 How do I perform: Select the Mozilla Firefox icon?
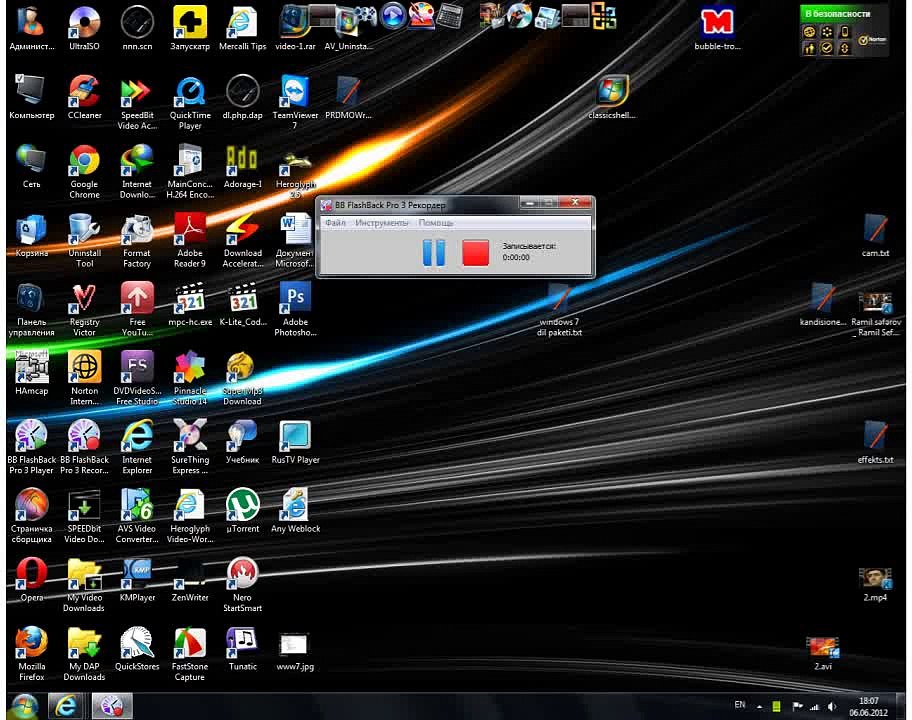pos(31,654)
